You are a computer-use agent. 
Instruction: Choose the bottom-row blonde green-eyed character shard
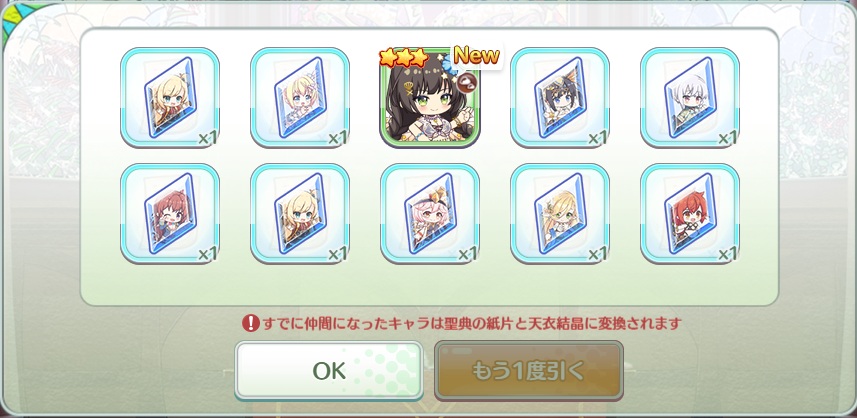(x=300, y=214)
